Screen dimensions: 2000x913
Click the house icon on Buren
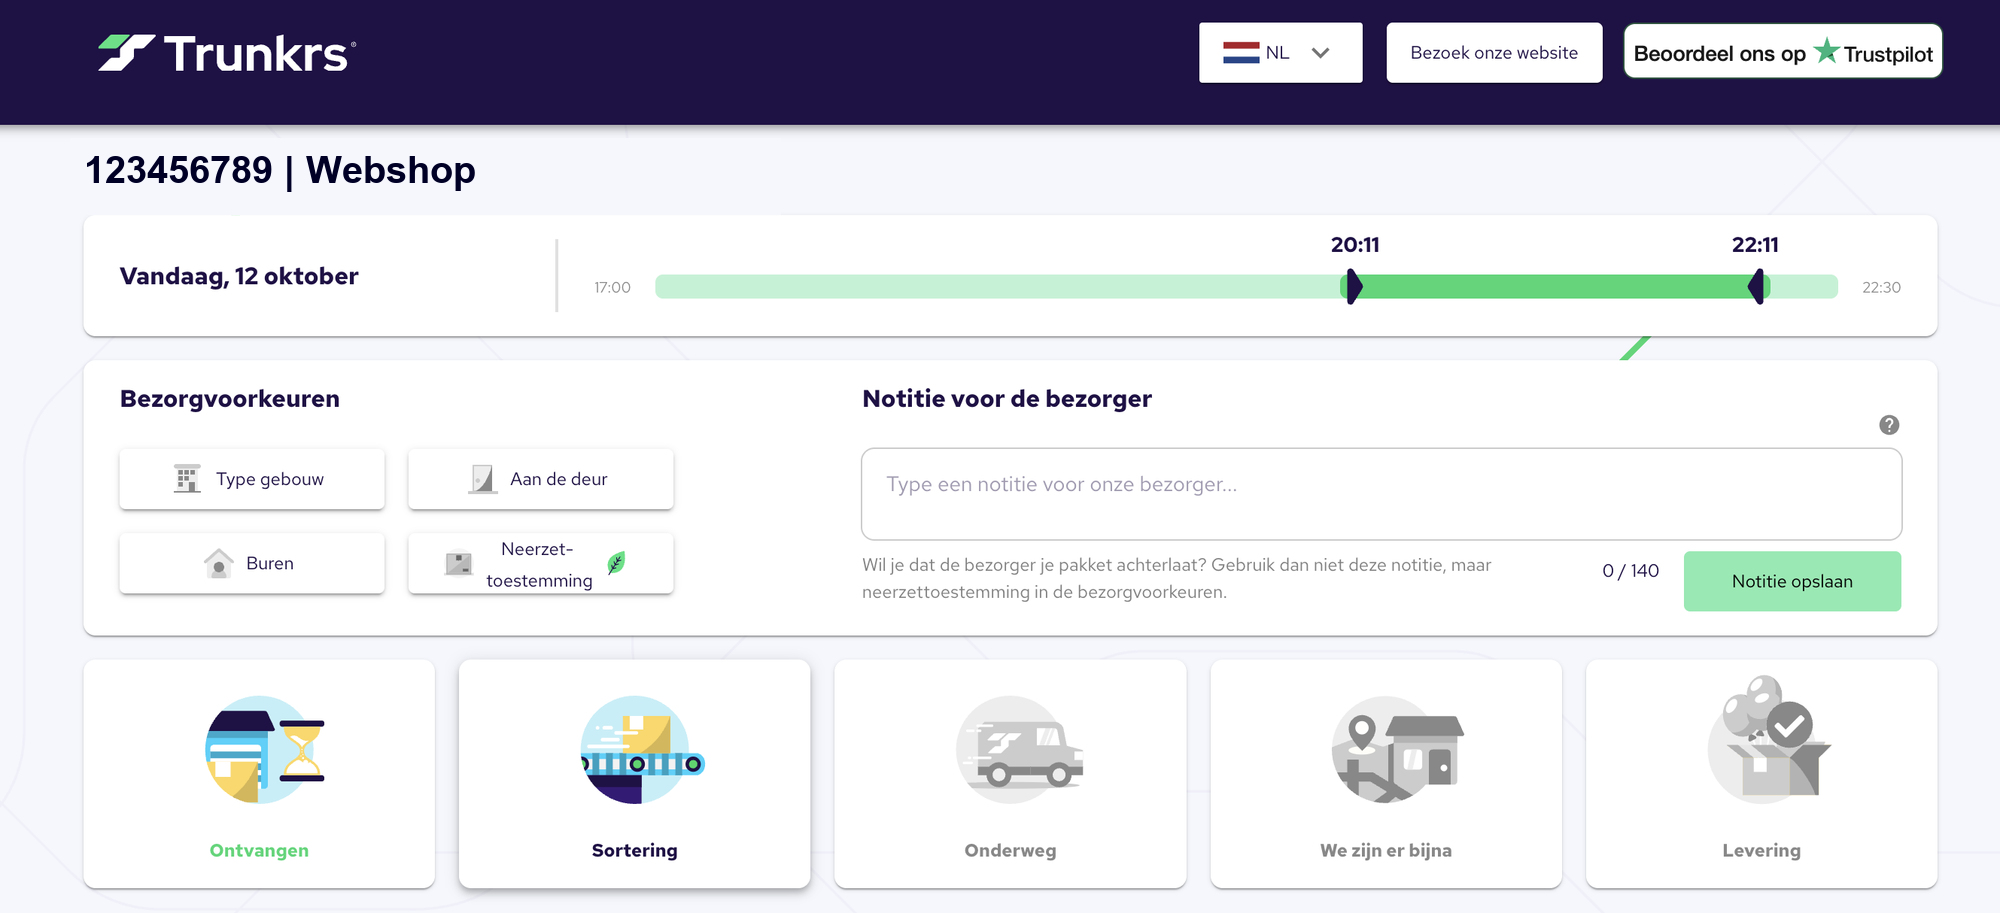[x=218, y=563]
